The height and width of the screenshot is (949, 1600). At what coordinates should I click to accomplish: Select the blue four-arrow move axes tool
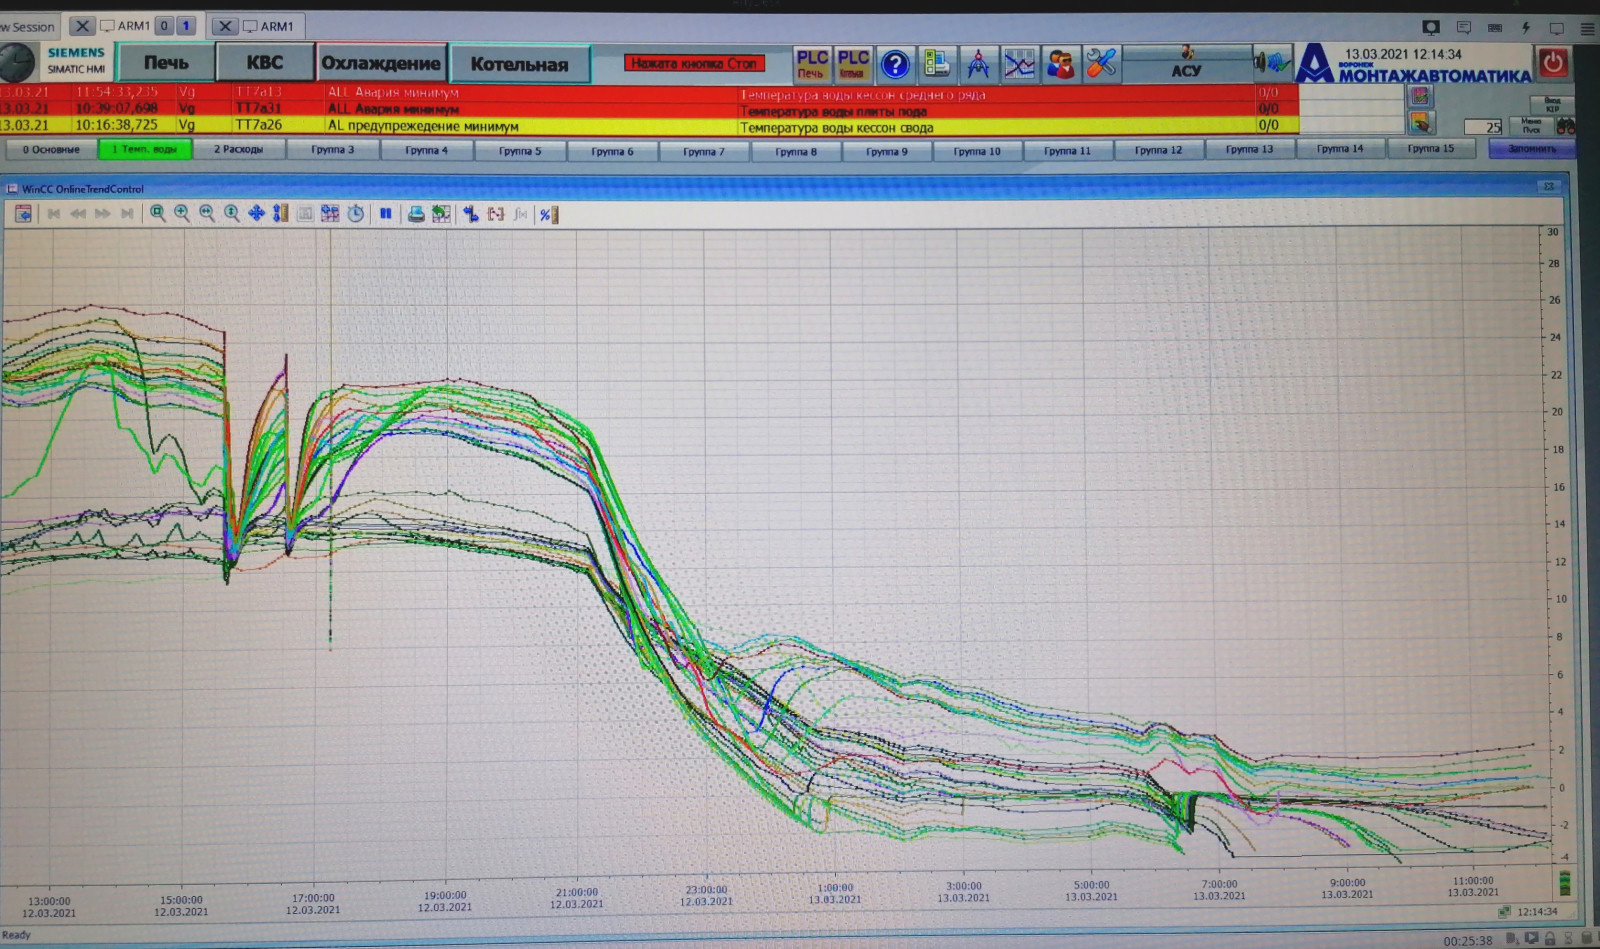[256, 214]
